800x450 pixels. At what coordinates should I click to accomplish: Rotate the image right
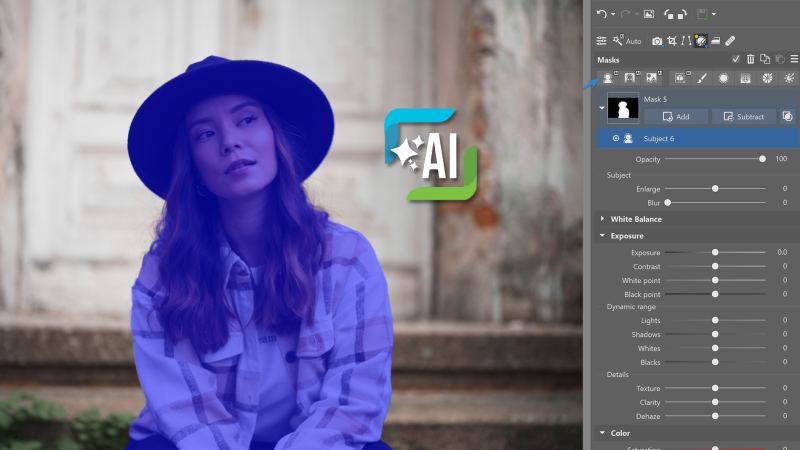click(682, 14)
